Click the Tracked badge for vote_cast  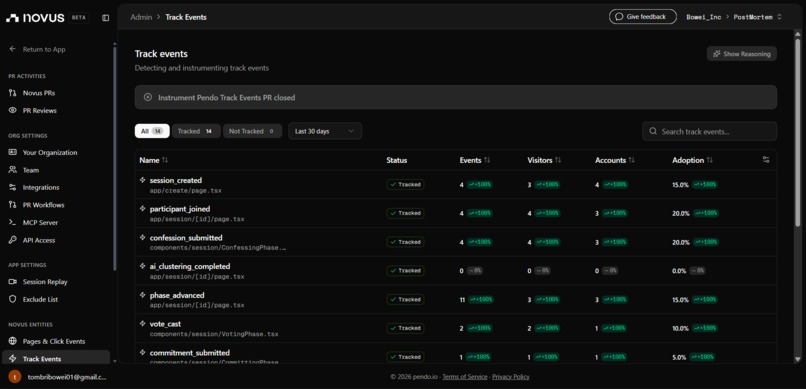click(405, 328)
